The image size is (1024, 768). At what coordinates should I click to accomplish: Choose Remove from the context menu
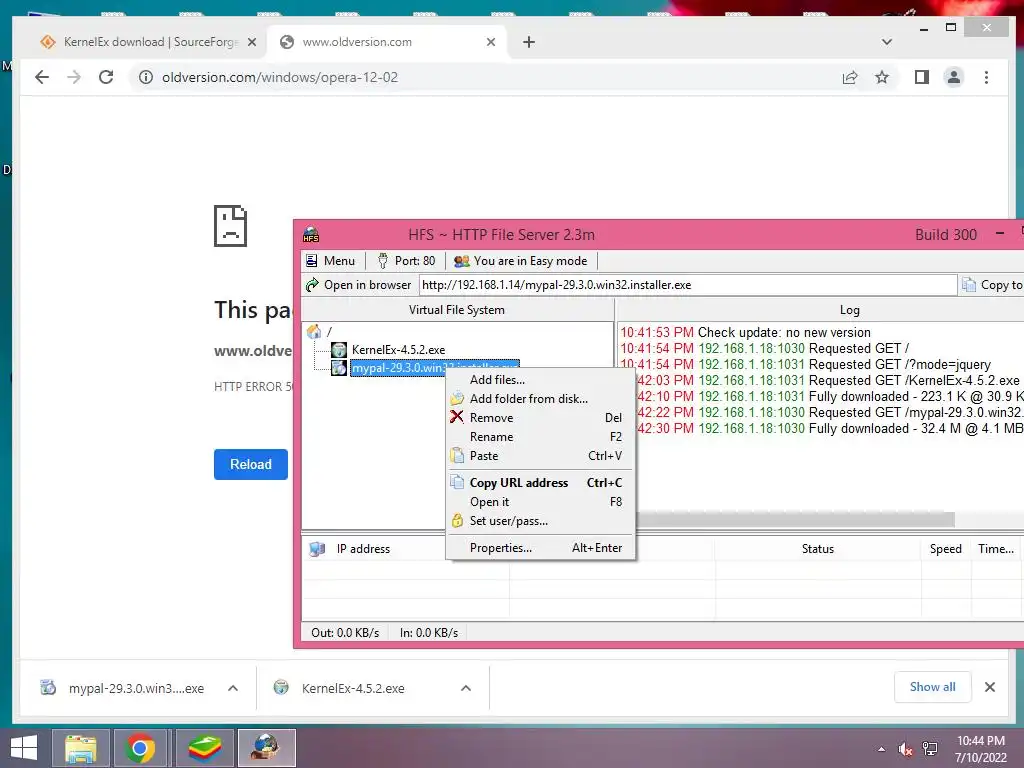pyautogui.click(x=539, y=417)
